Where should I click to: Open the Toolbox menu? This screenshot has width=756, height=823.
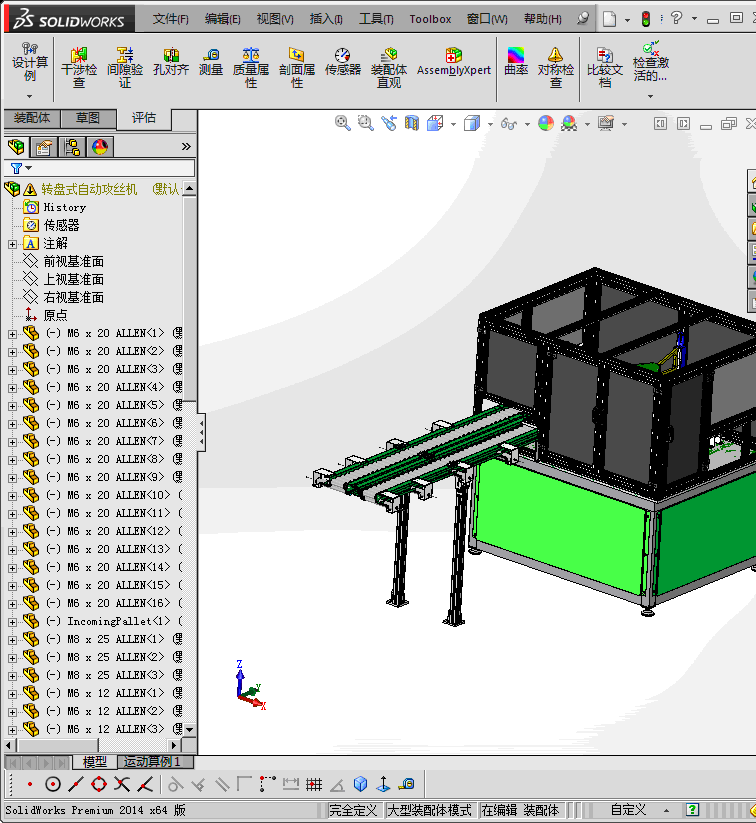(430, 19)
